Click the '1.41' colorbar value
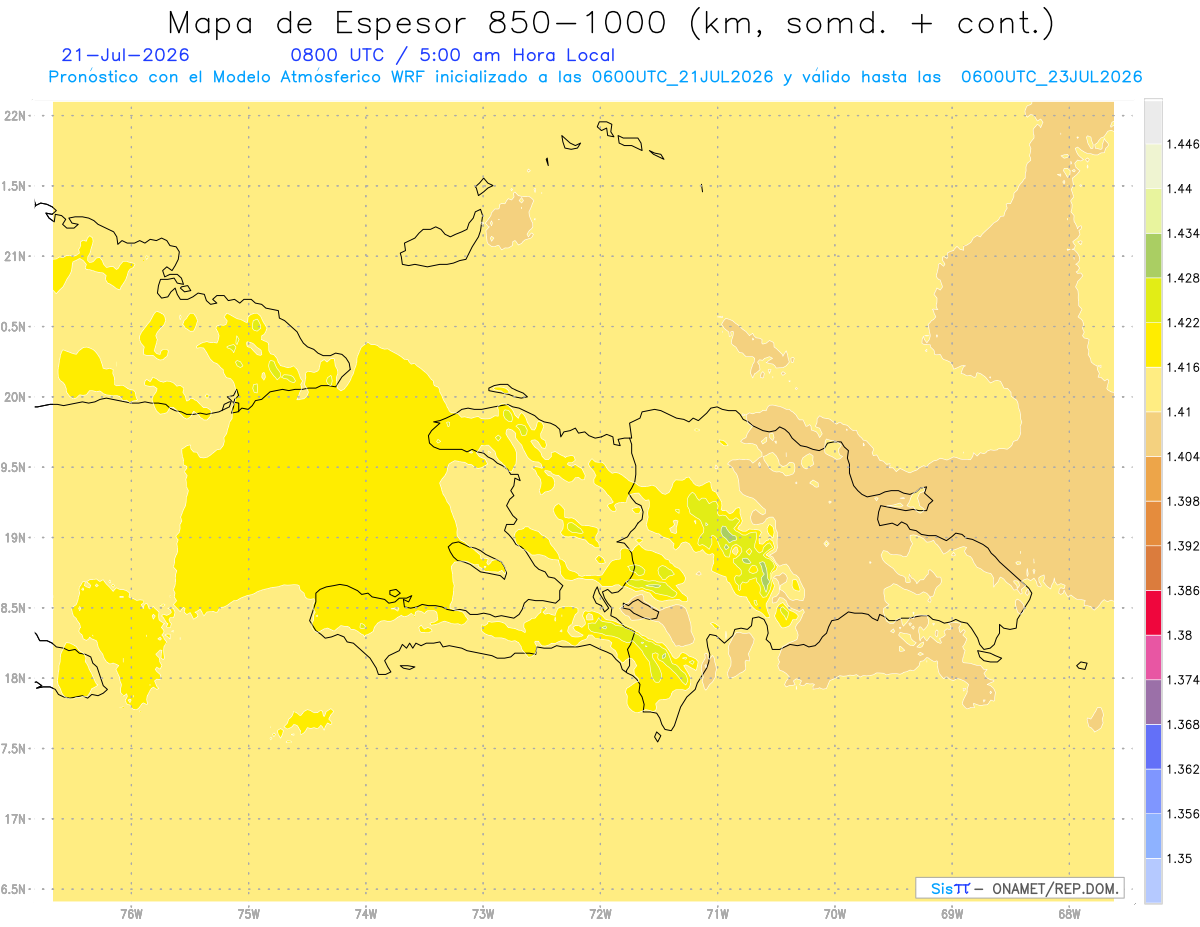This screenshot has width=1200, height=927. (x=1179, y=412)
